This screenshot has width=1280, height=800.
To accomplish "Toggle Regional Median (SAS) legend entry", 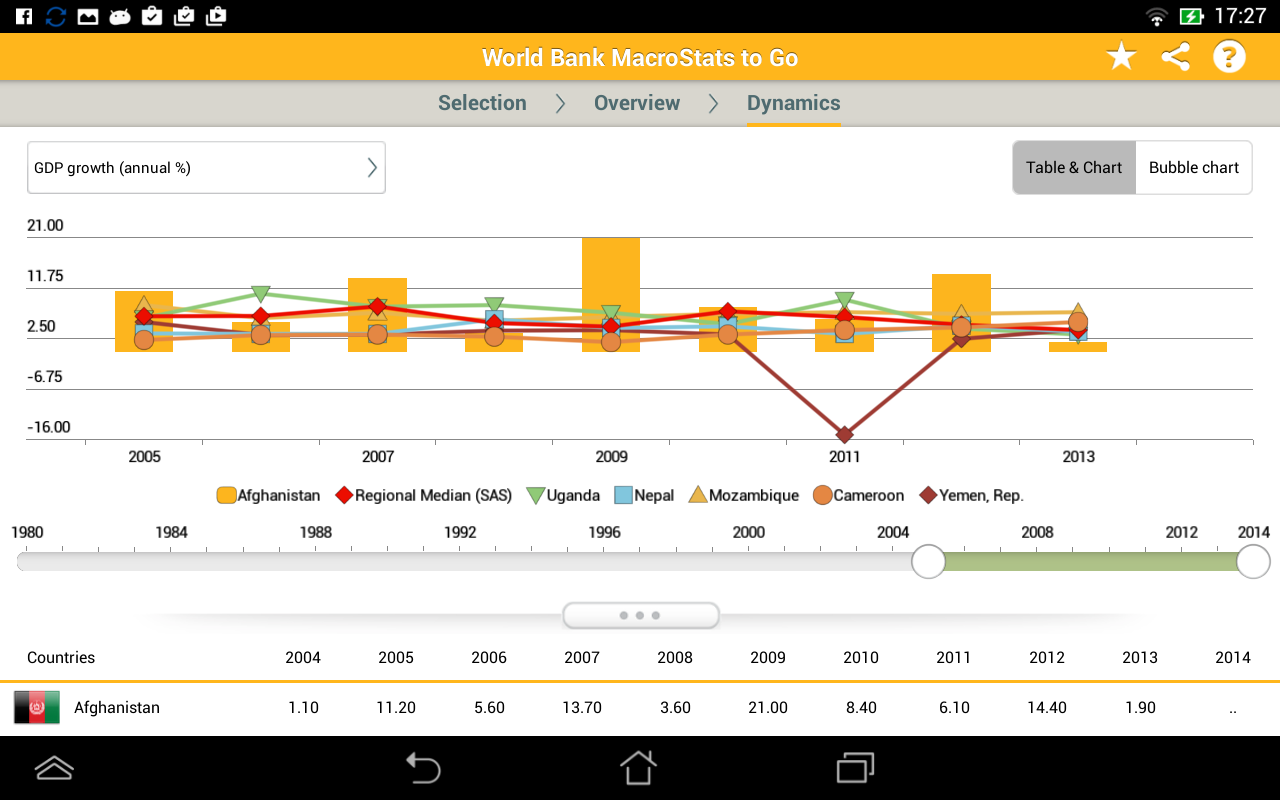I will coord(422,495).
